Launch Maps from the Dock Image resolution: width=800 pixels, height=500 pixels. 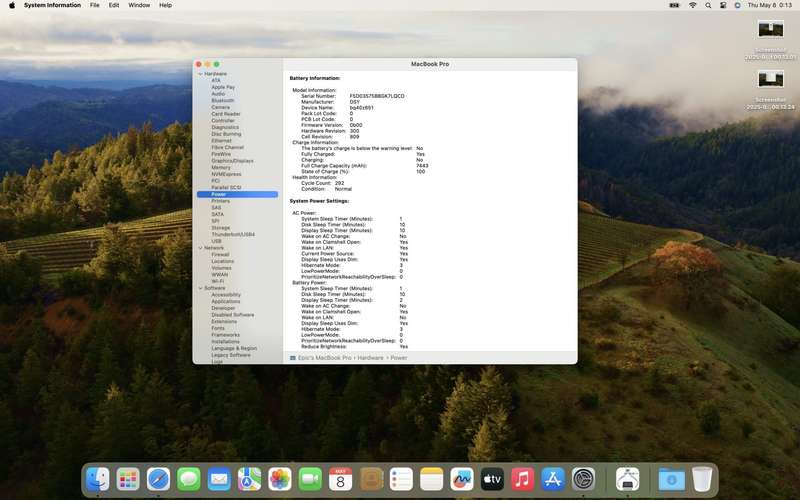[x=249, y=480]
